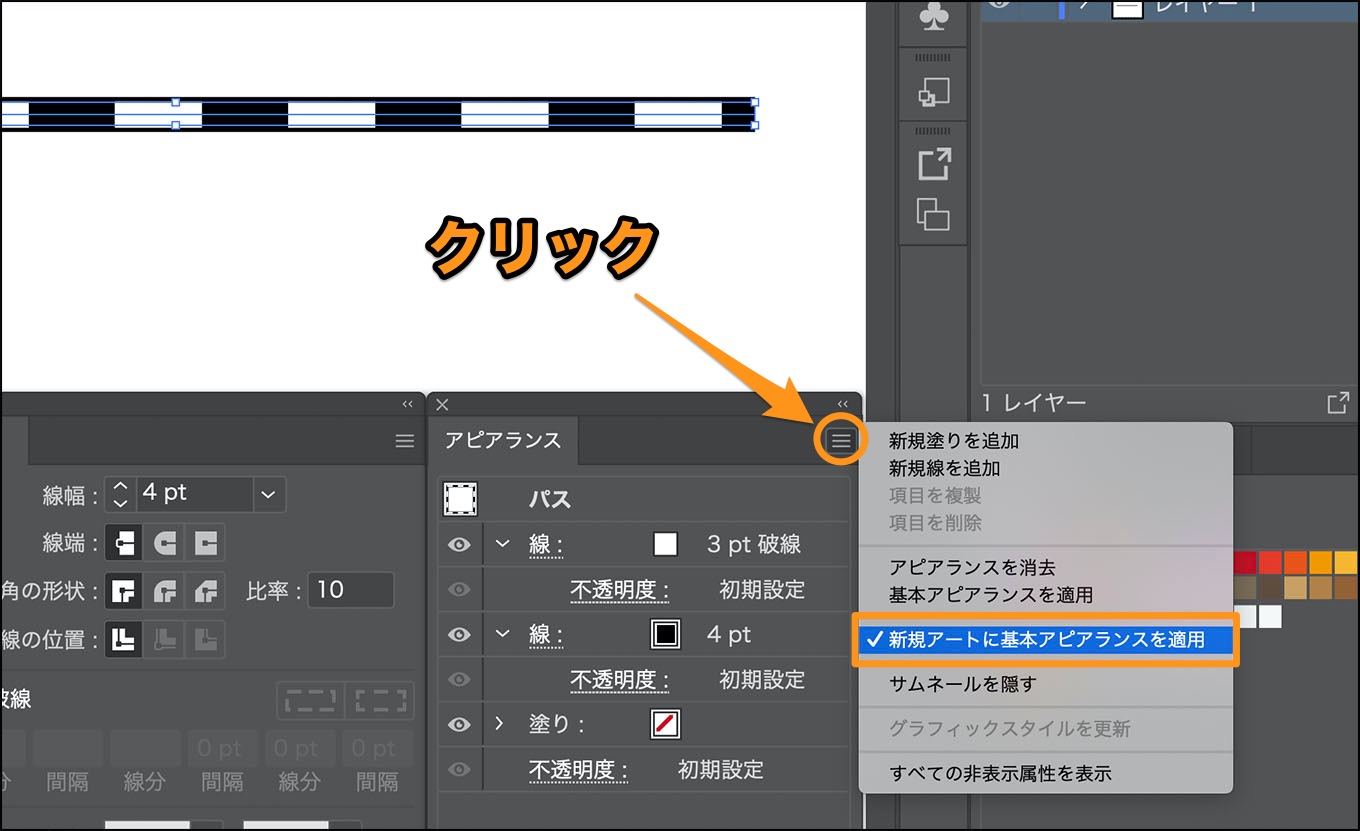
Task: Click the Symbols club panel icon
Action: click(933, 16)
